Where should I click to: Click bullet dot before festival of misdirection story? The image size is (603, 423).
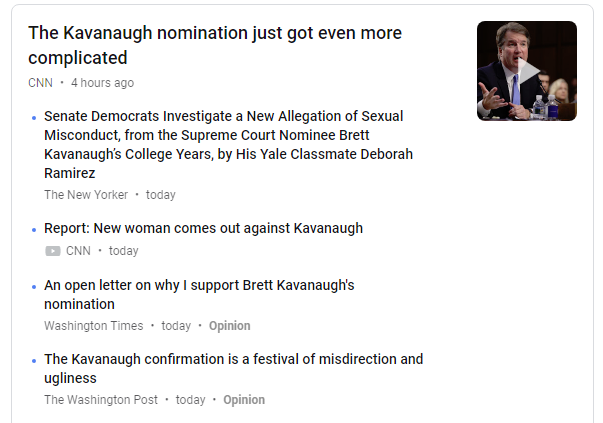(x=34, y=360)
